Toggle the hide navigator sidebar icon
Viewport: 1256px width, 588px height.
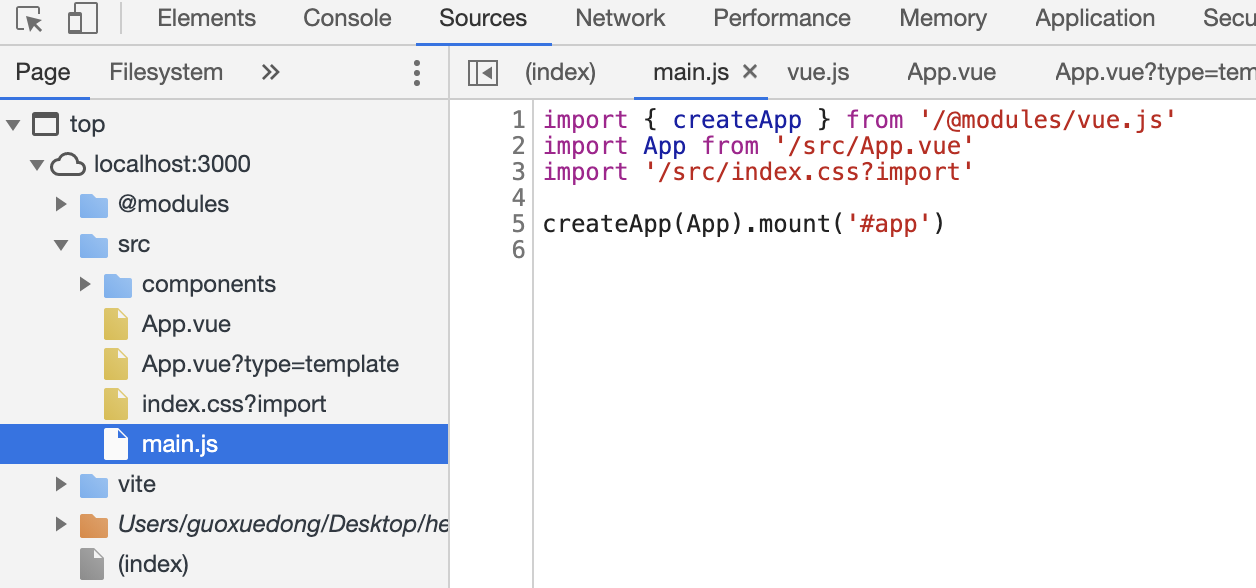pos(483,72)
